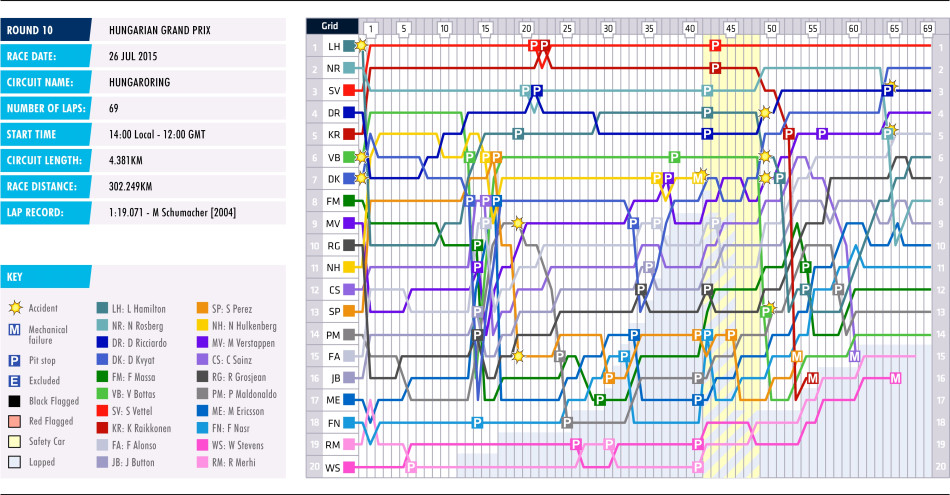950x495 pixels.
Task: Click the circuit length value 4.381KM
Action: click(x=125, y=161)
